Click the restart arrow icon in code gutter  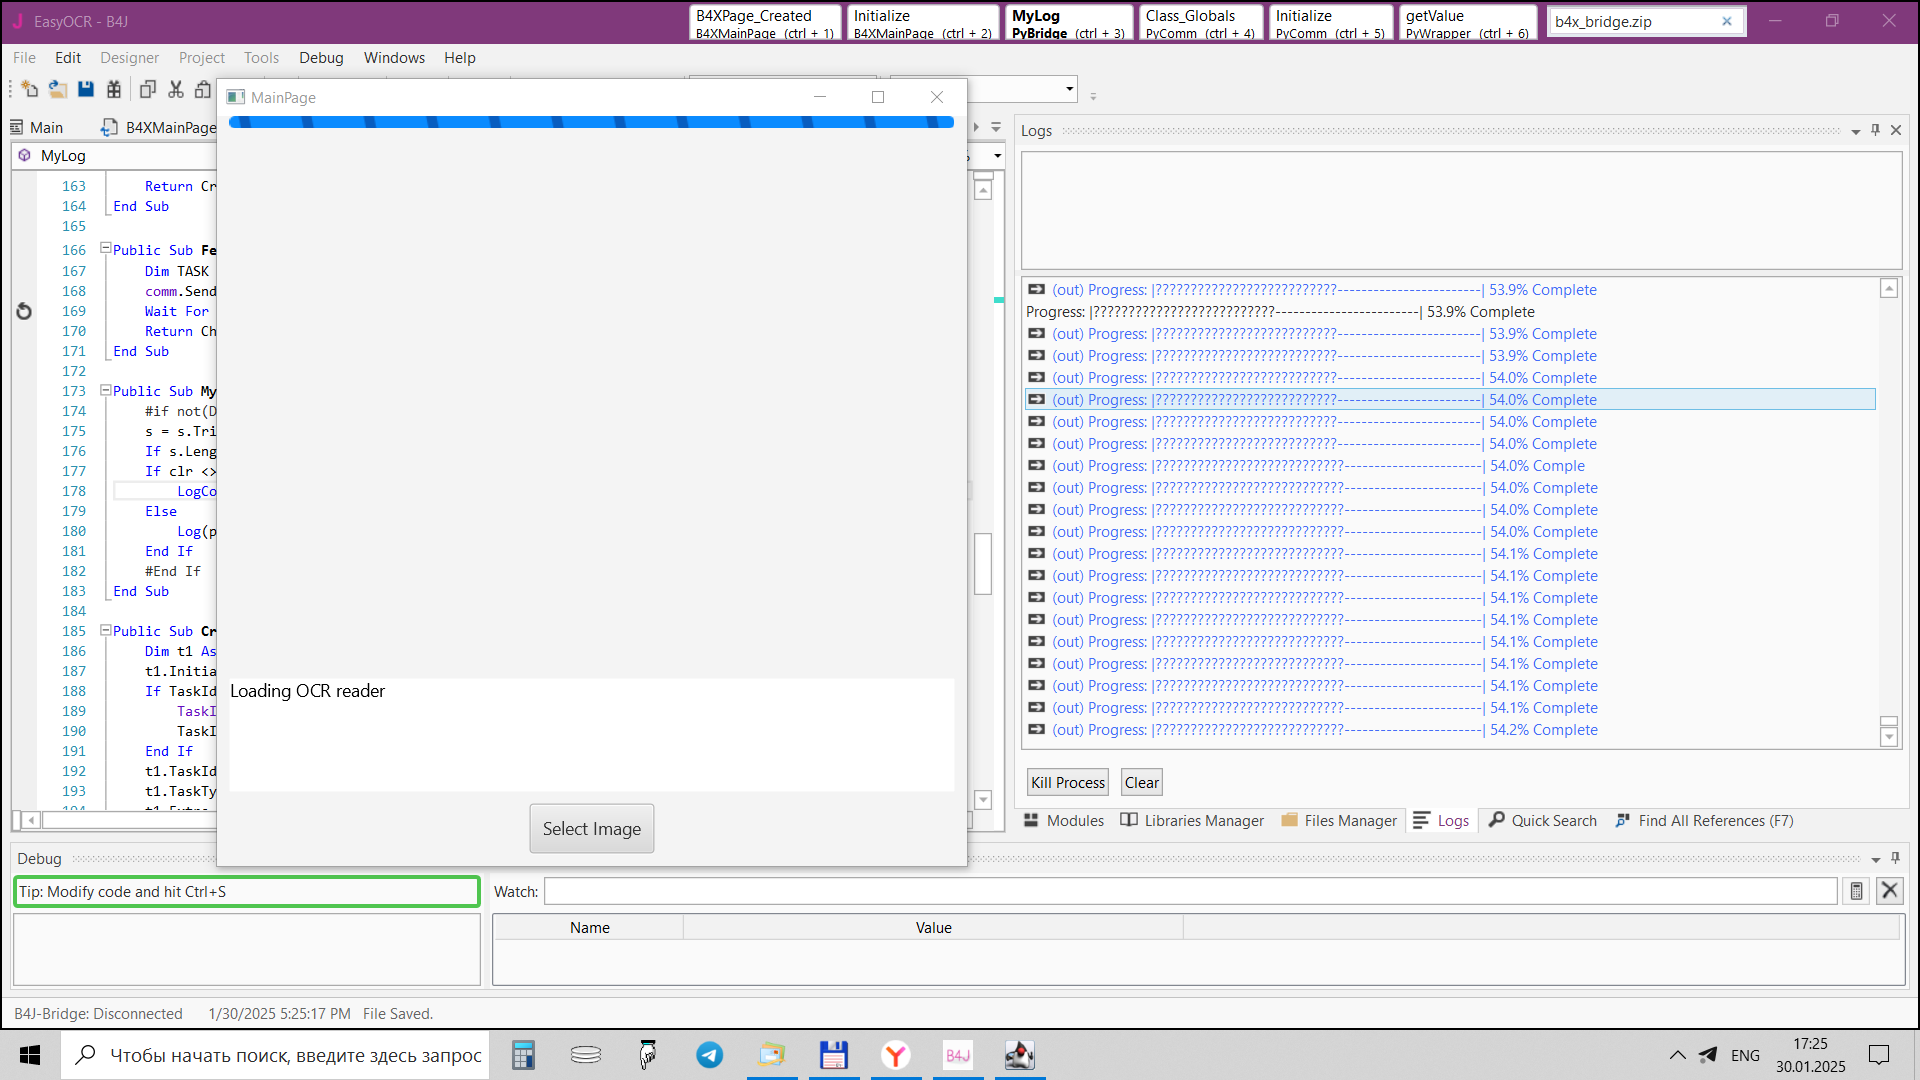(x=24, y=311)
